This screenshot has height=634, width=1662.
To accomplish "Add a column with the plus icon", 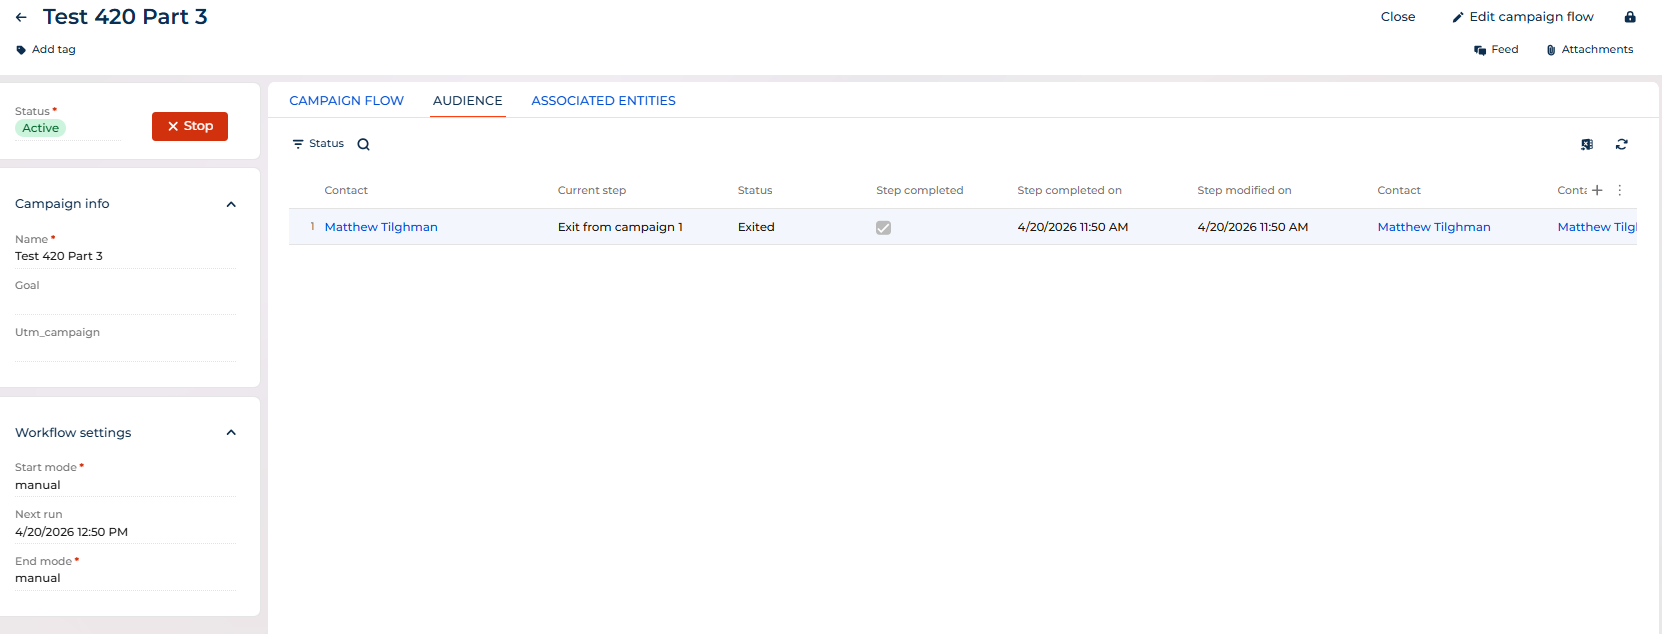I will click(x=1597, y=190).
